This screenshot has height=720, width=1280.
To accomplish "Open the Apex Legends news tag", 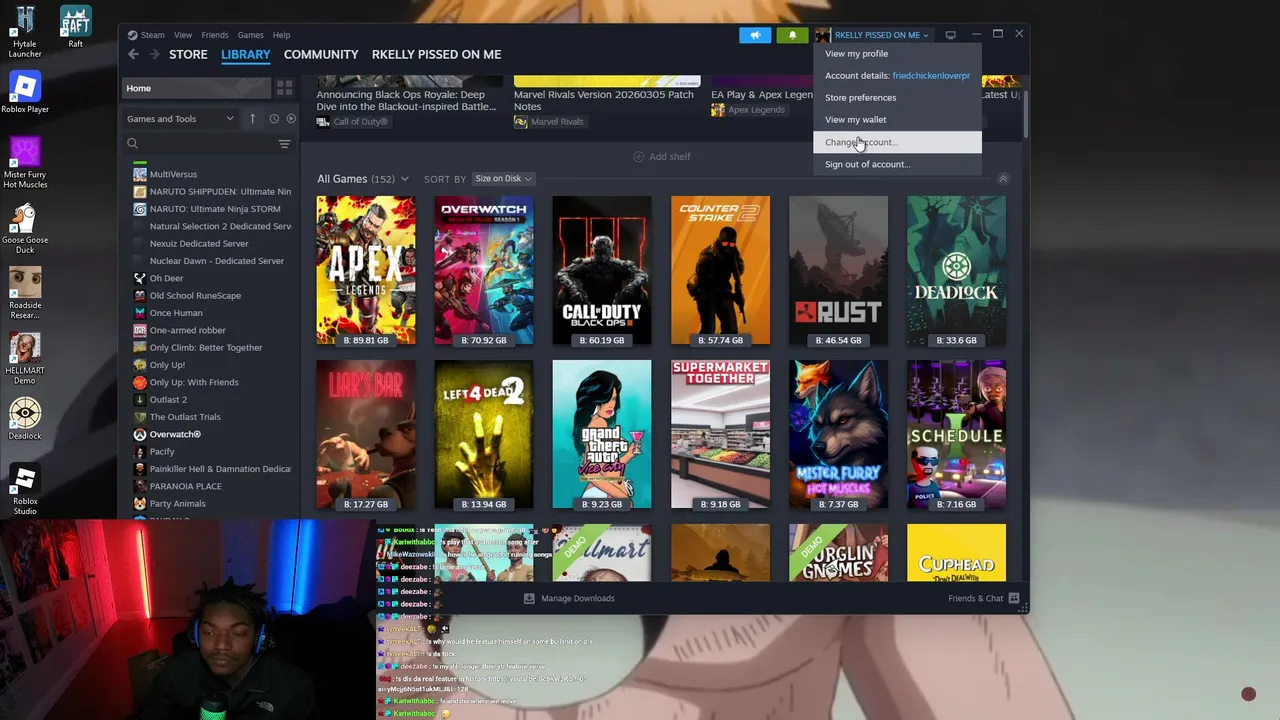I will pos(748,109).
